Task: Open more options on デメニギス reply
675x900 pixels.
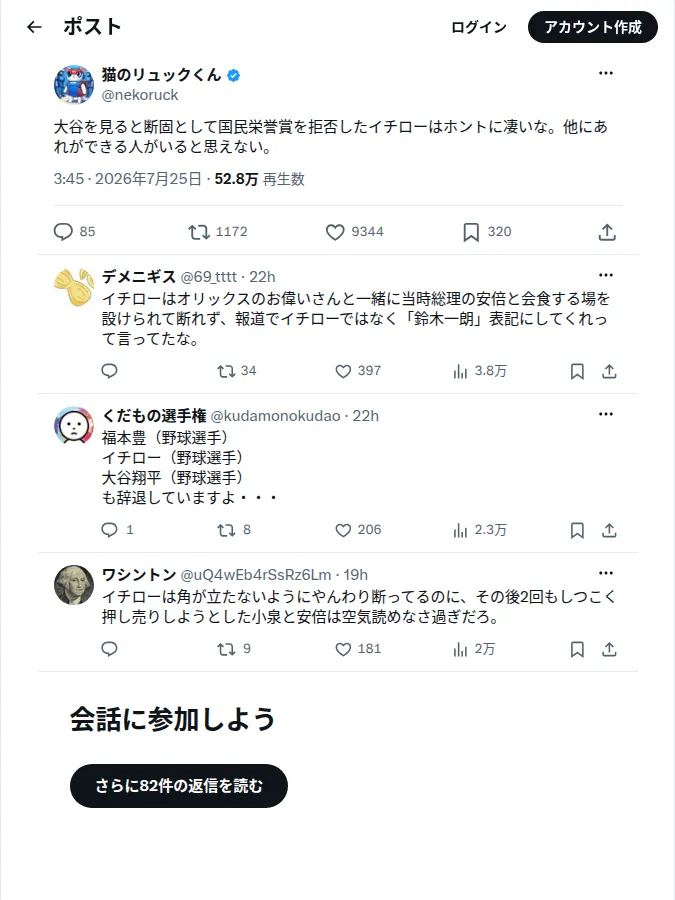Action: point(606,275)
